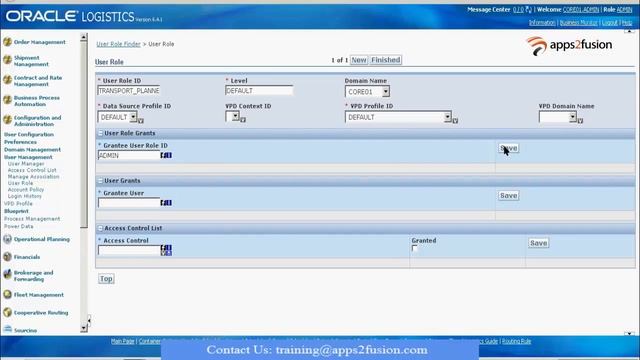Select Login History in sidebar
Screen dimensions: 640x360
[24, 196]
